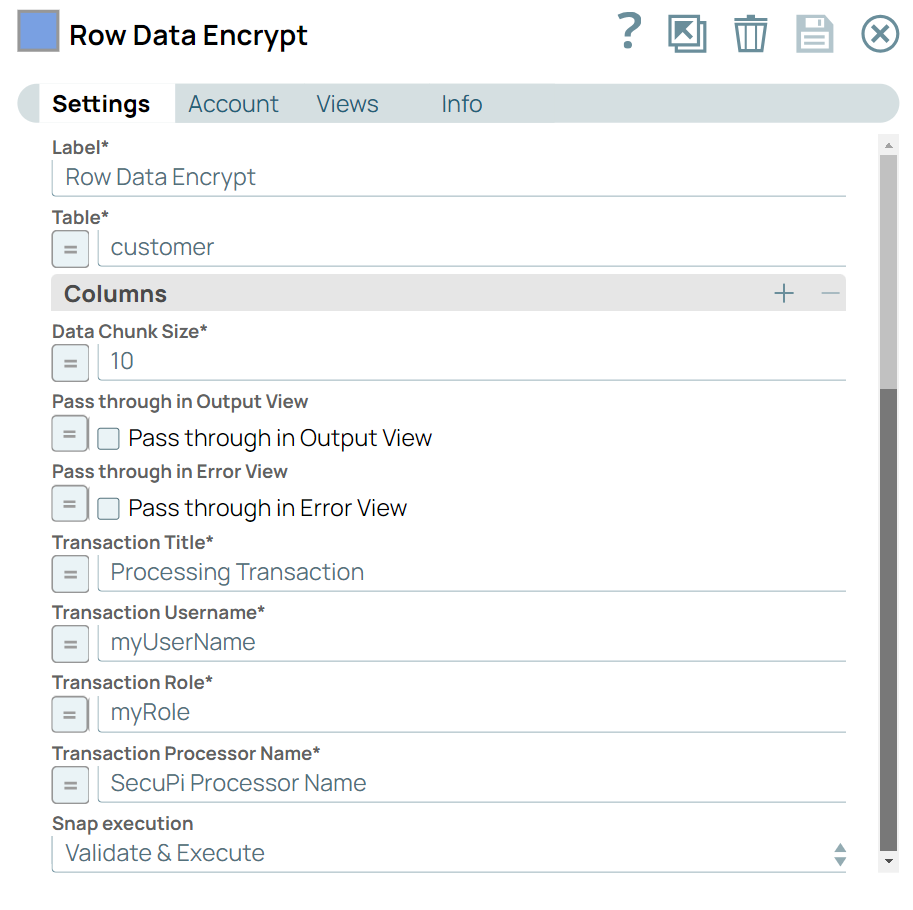Enable Pass through in Error View
Viewport: 913px width, 910px height.
click(108, 508)
